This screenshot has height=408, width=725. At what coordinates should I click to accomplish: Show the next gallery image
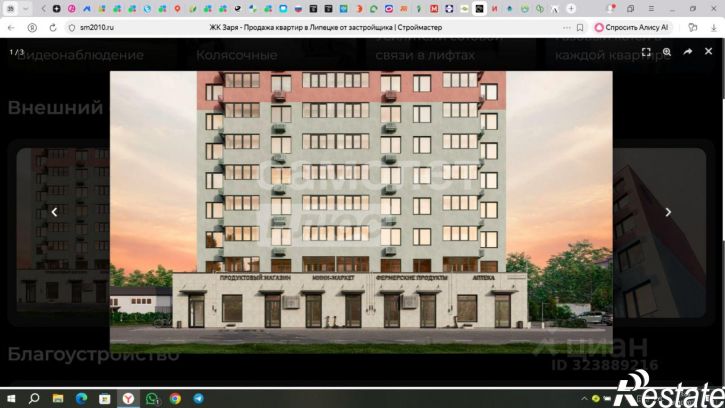(x=668, y=212)
